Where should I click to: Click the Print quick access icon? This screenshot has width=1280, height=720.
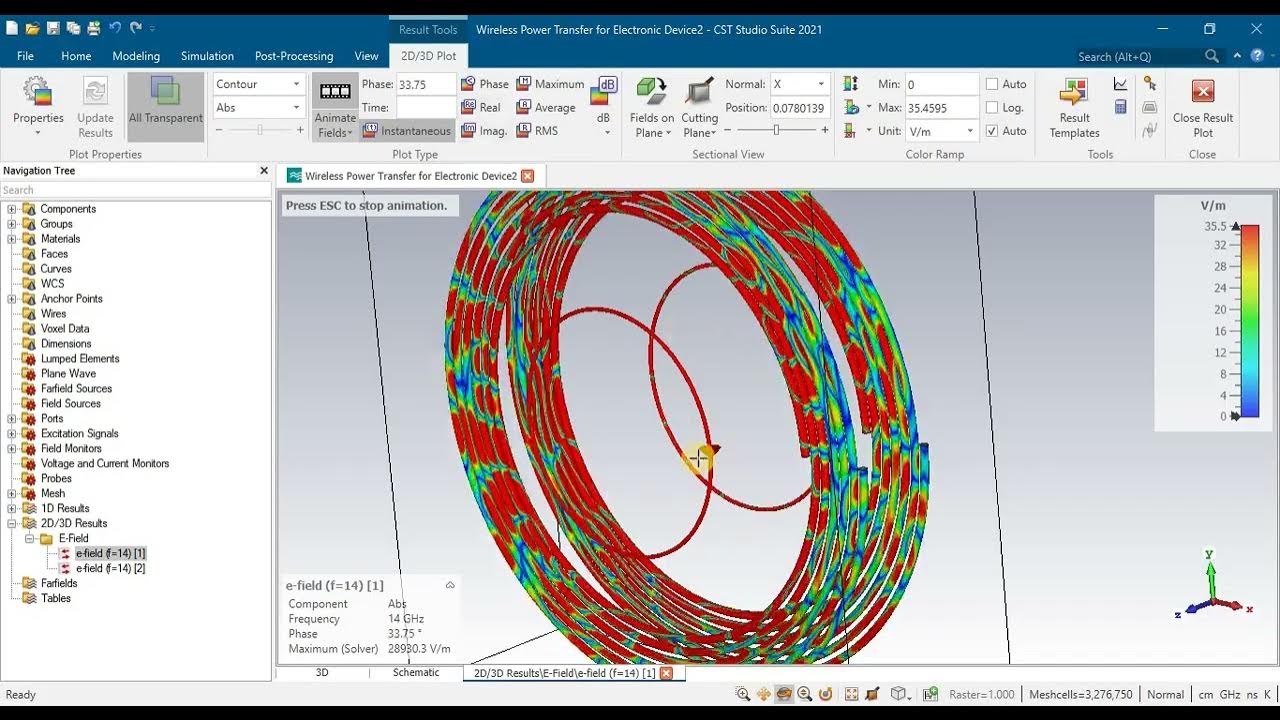click(x=93, y=29)
